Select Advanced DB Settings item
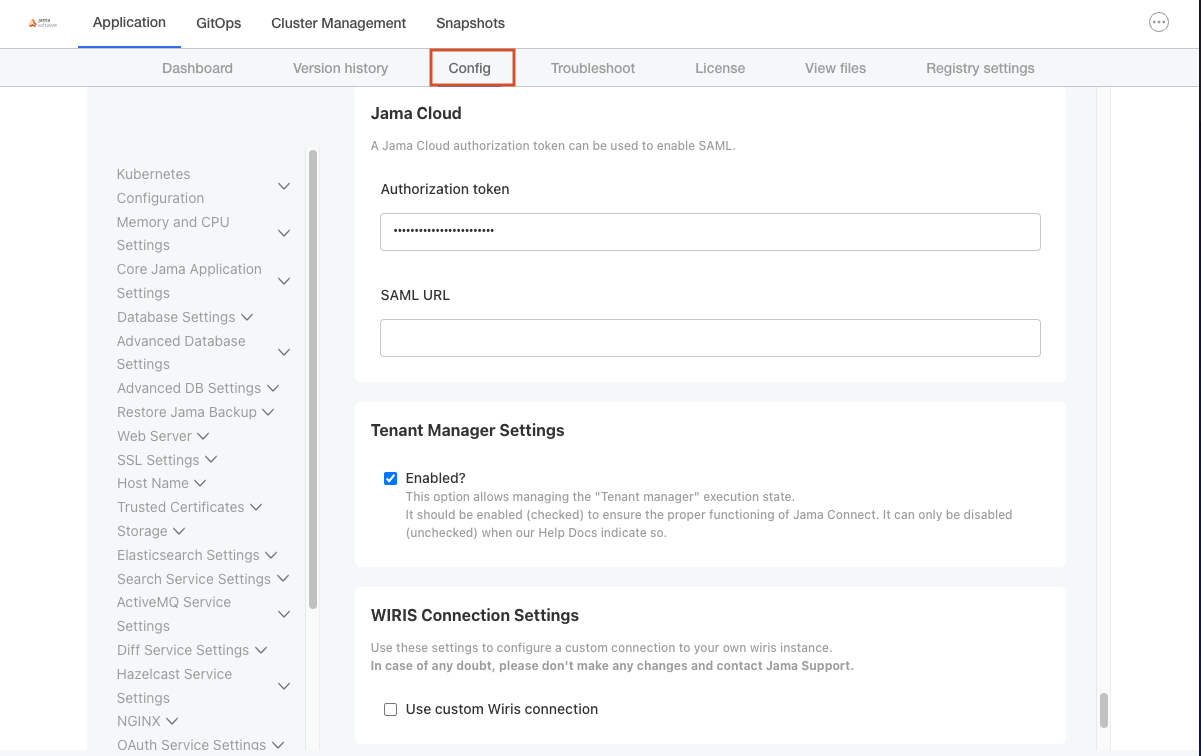The height and width of the screenshot is (756, 1201). pyautogui.click(x=189, y=388)
